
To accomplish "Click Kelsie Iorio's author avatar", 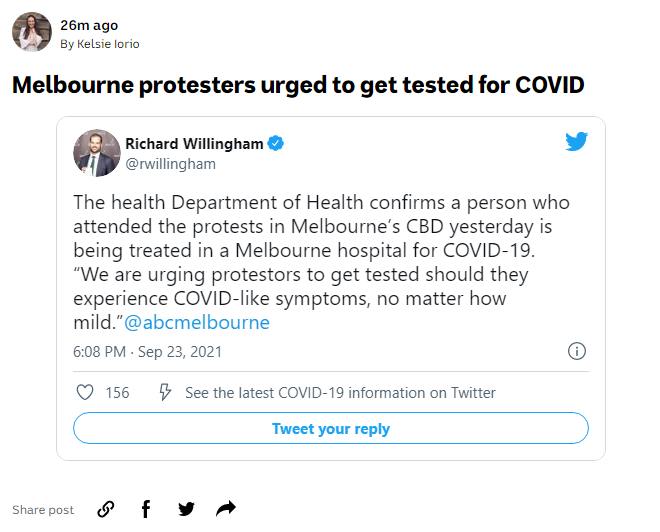I will [x=31, y=33].
